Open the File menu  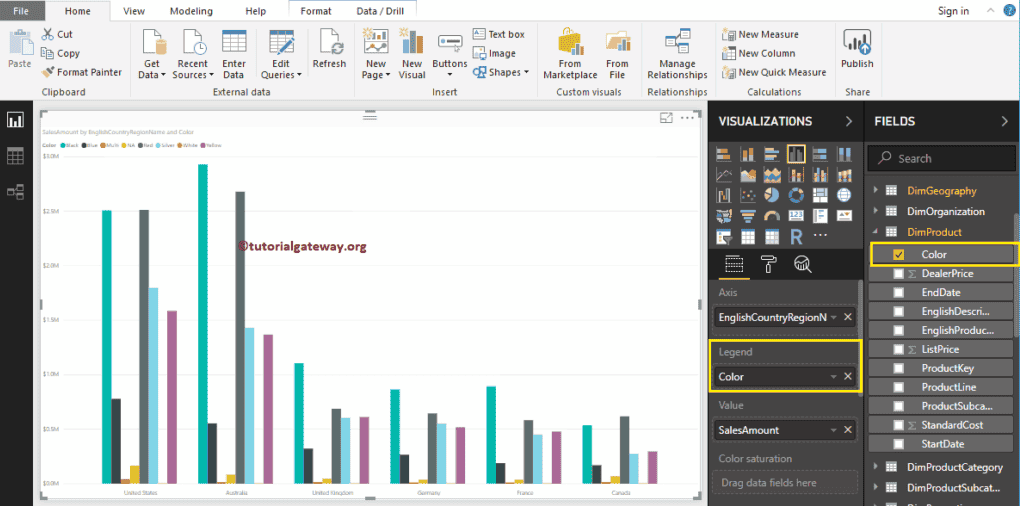click(x=21, y=10)
